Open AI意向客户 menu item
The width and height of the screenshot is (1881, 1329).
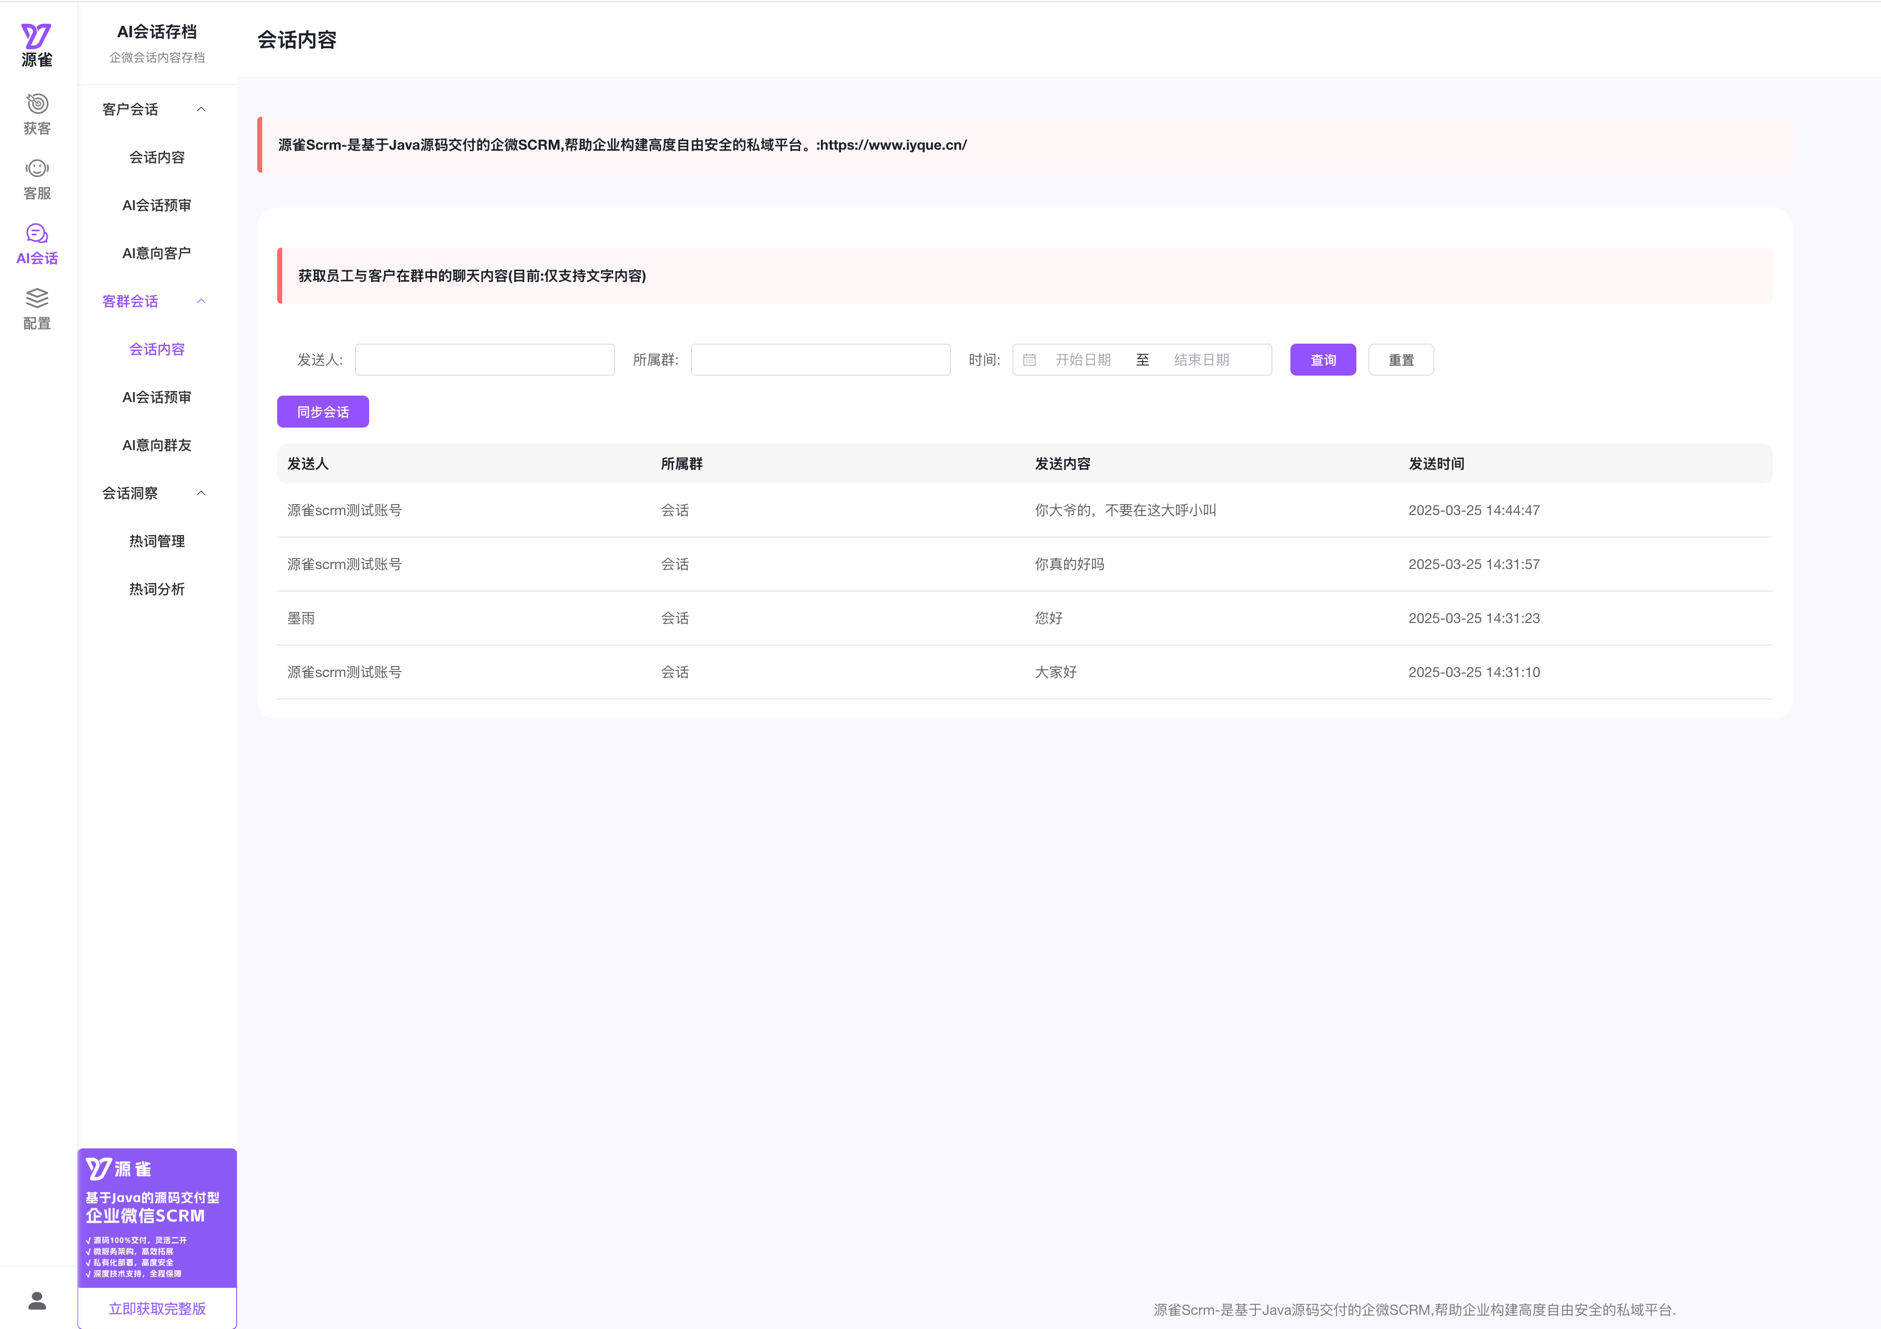pyautogui.click(x=157, y=253)
